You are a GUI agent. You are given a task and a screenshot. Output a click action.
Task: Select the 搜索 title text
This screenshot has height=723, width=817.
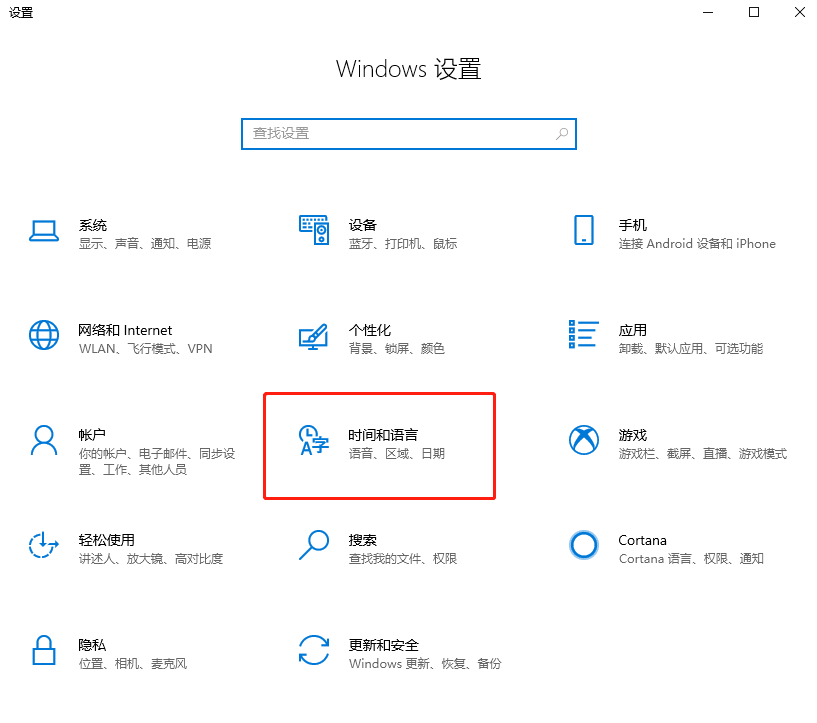pyautogui.click(x=363, y=540)
